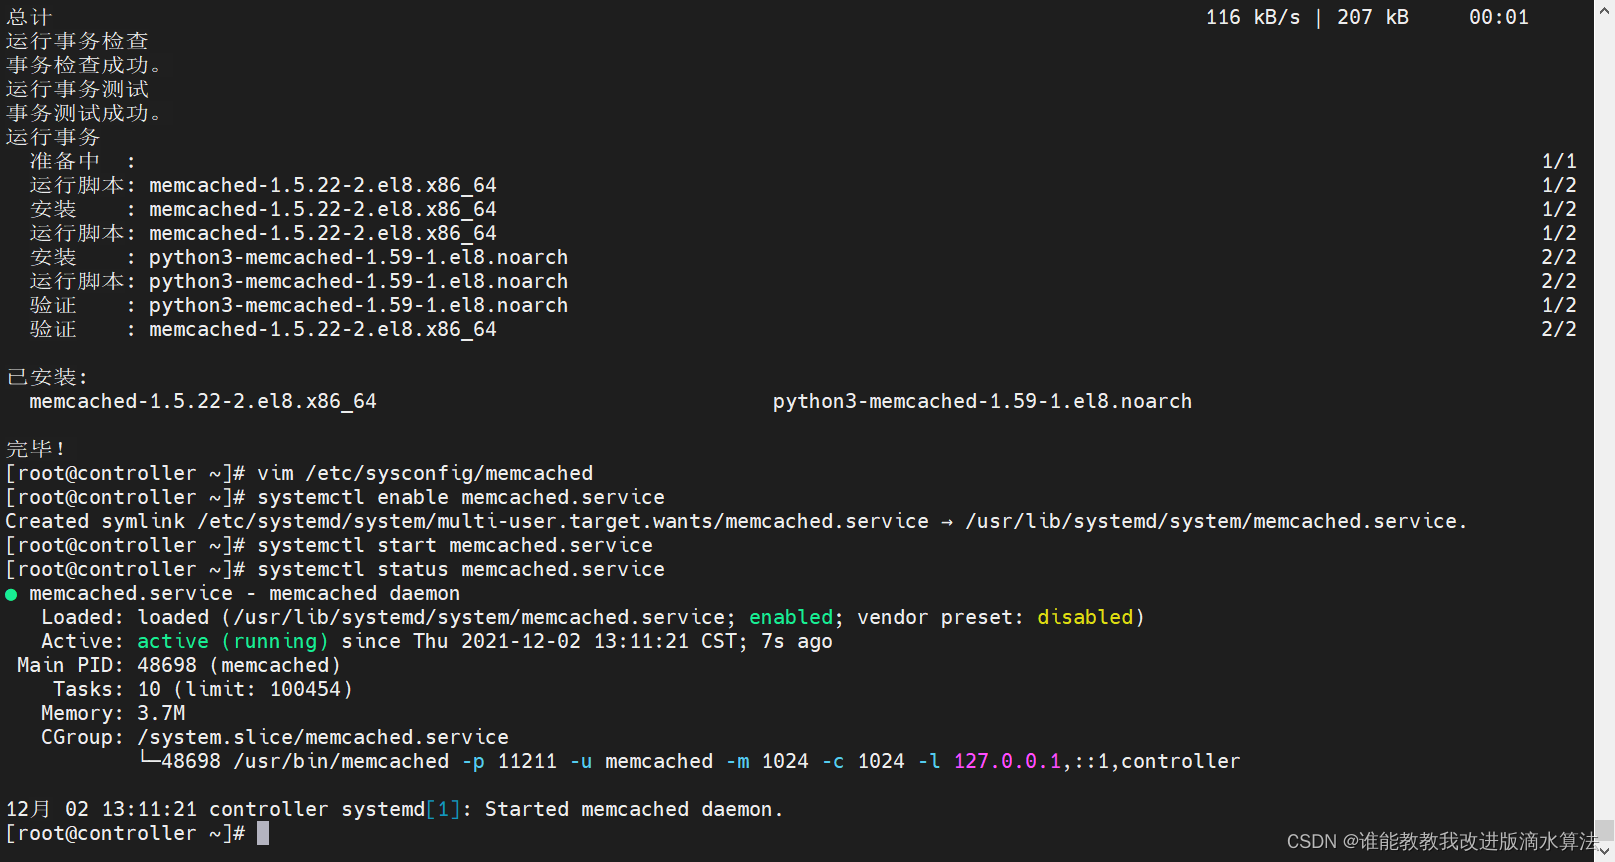Click the last '[root@controller ~]#' prompt

(x=125, y=833)
